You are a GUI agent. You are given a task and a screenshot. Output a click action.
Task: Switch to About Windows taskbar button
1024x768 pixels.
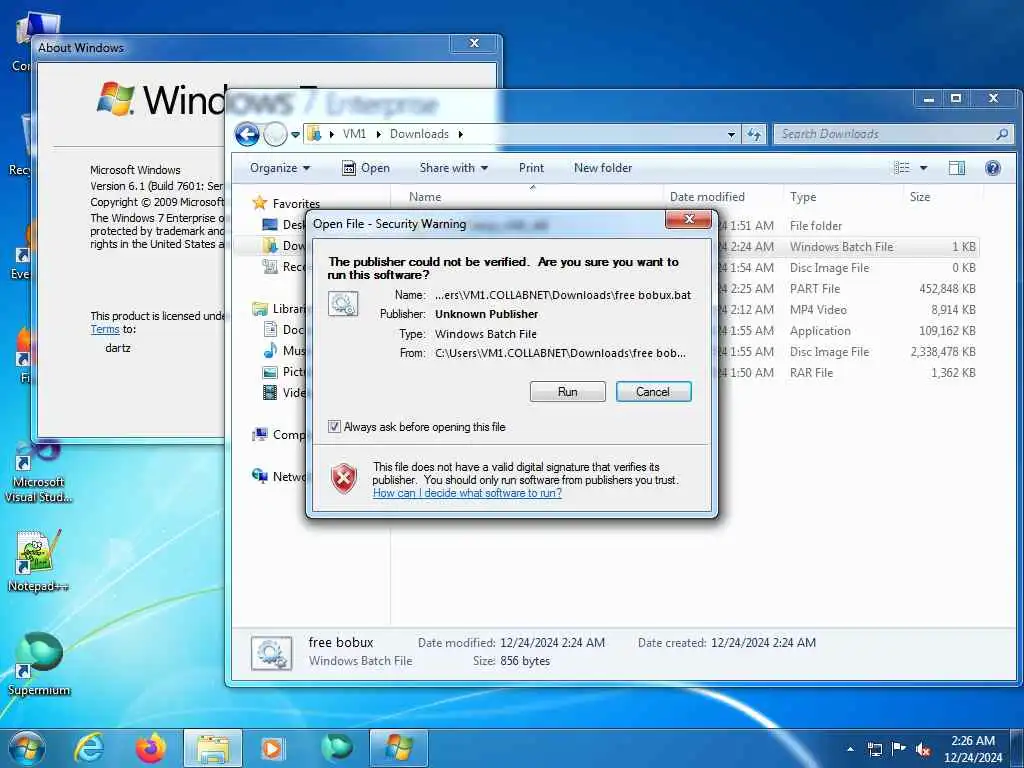click(x=398, y=748)
